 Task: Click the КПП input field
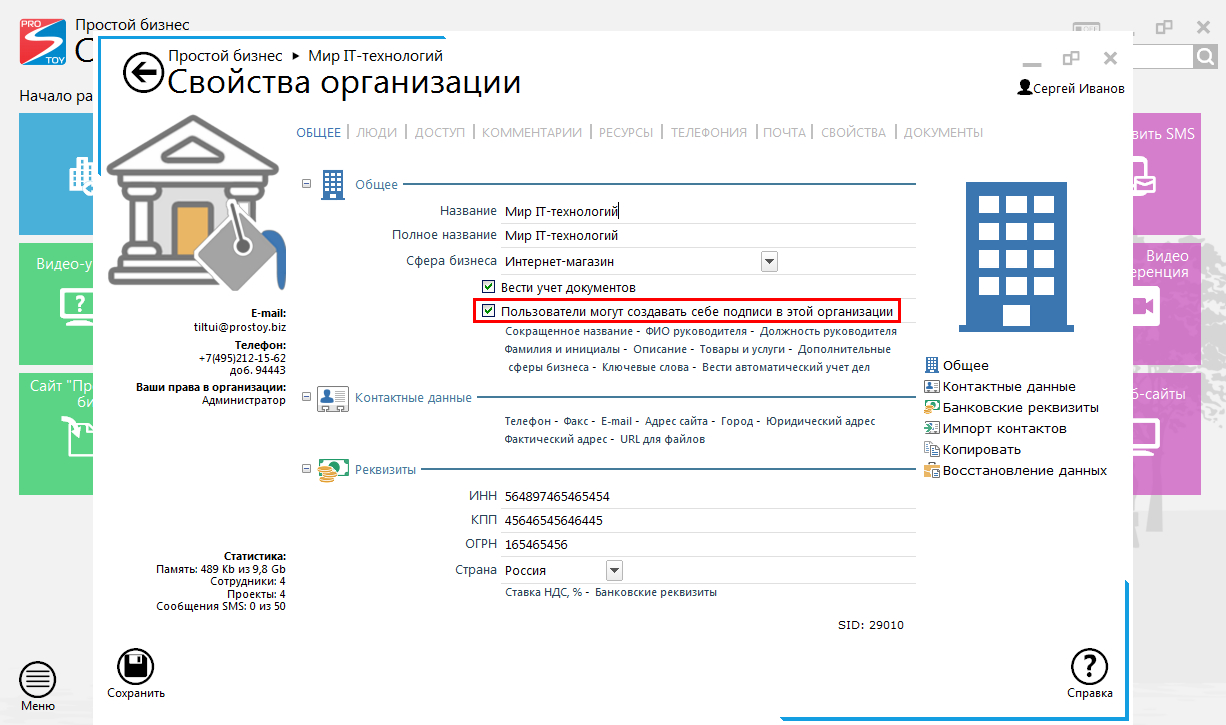coord(709,521)
